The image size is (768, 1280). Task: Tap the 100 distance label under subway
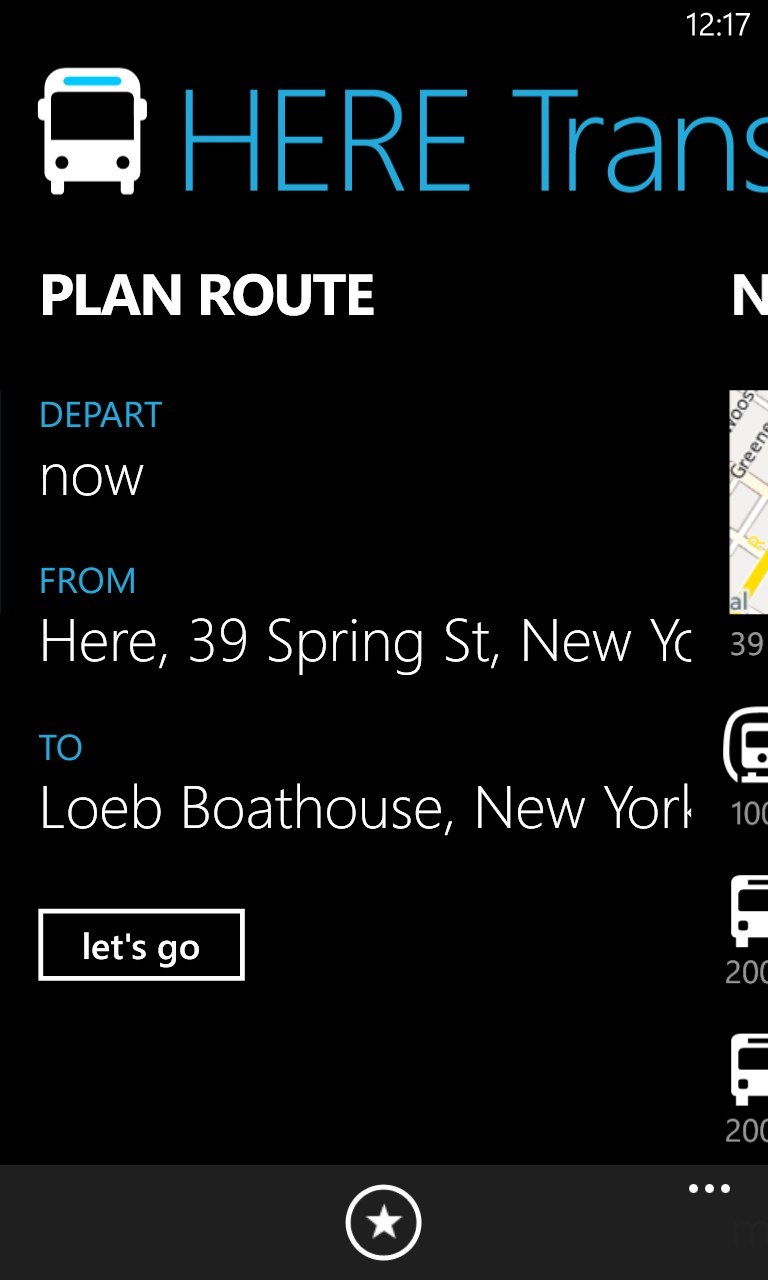749,813
